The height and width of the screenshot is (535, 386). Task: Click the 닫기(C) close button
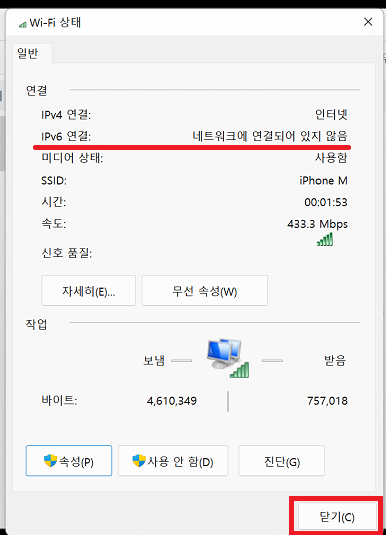click(x=337, y=517)
